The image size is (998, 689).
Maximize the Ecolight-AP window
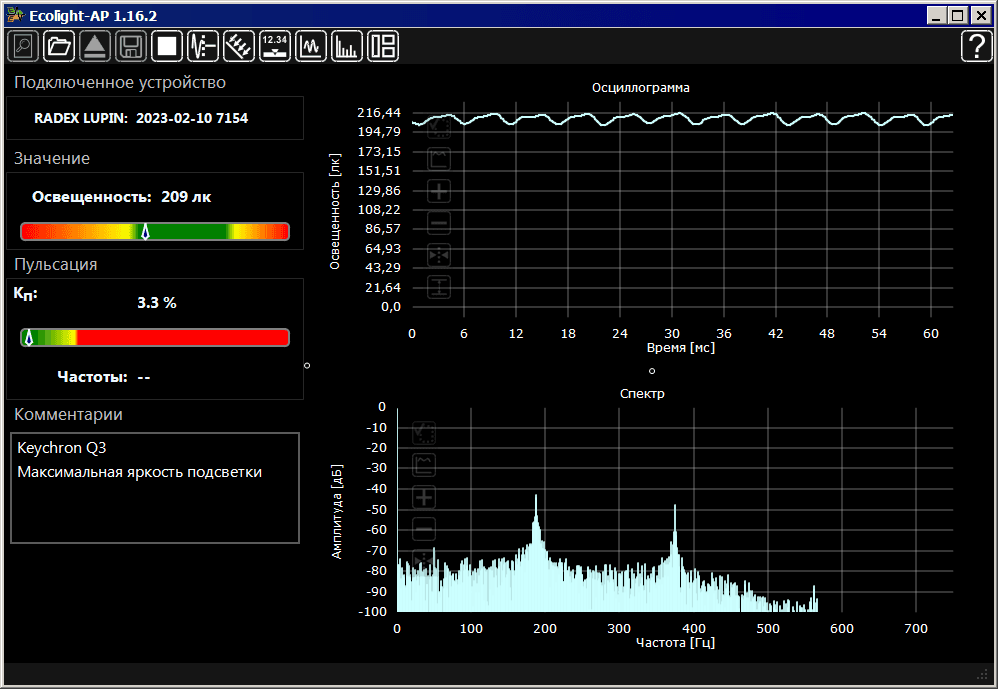click(x=958, y=15)
